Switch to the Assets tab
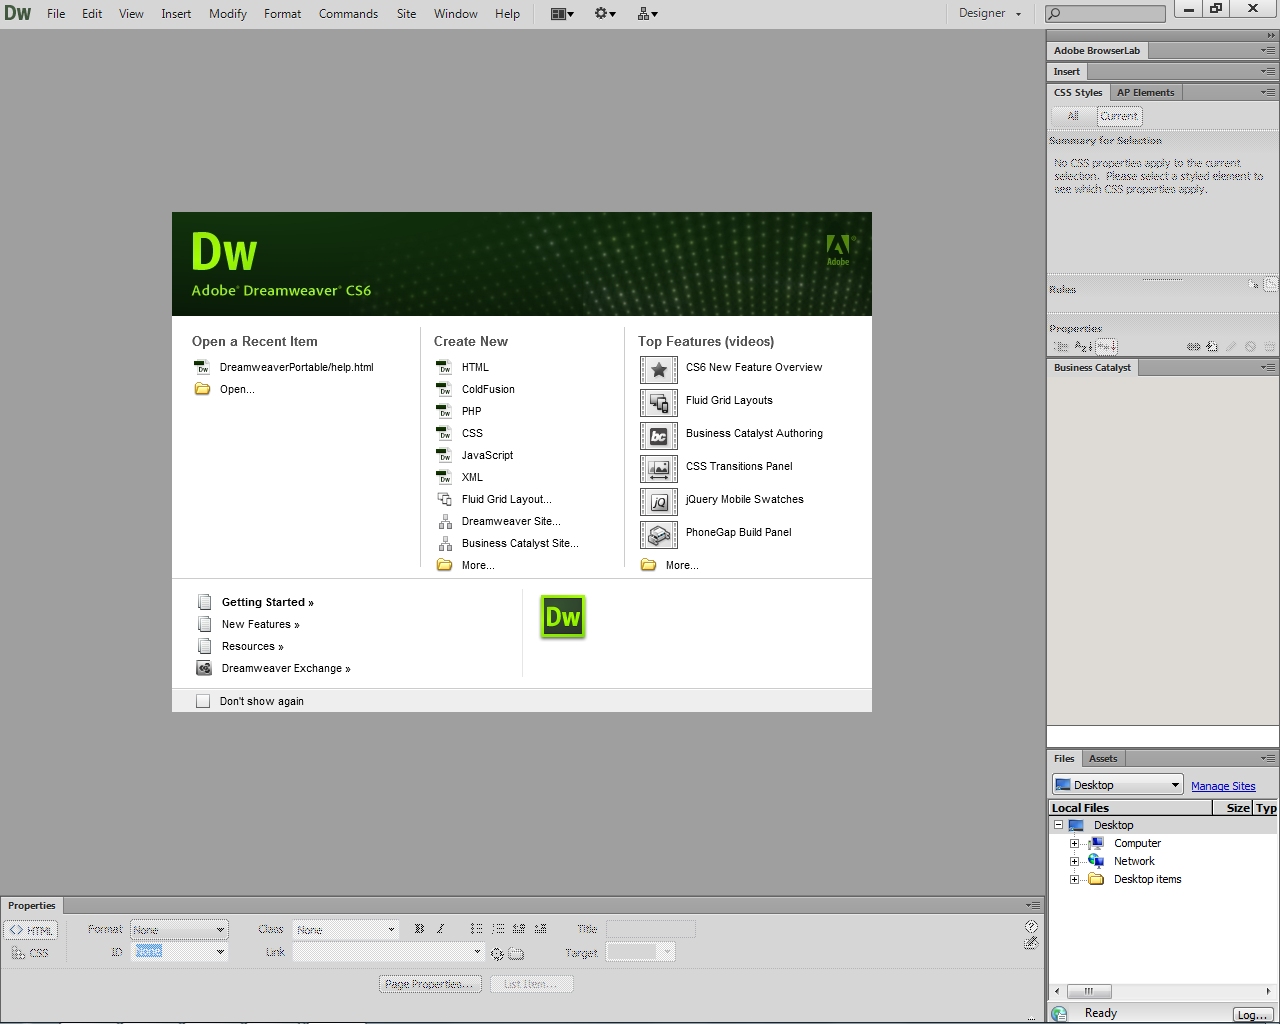Screen dimensions: 1280x1024 (1103, 758)
